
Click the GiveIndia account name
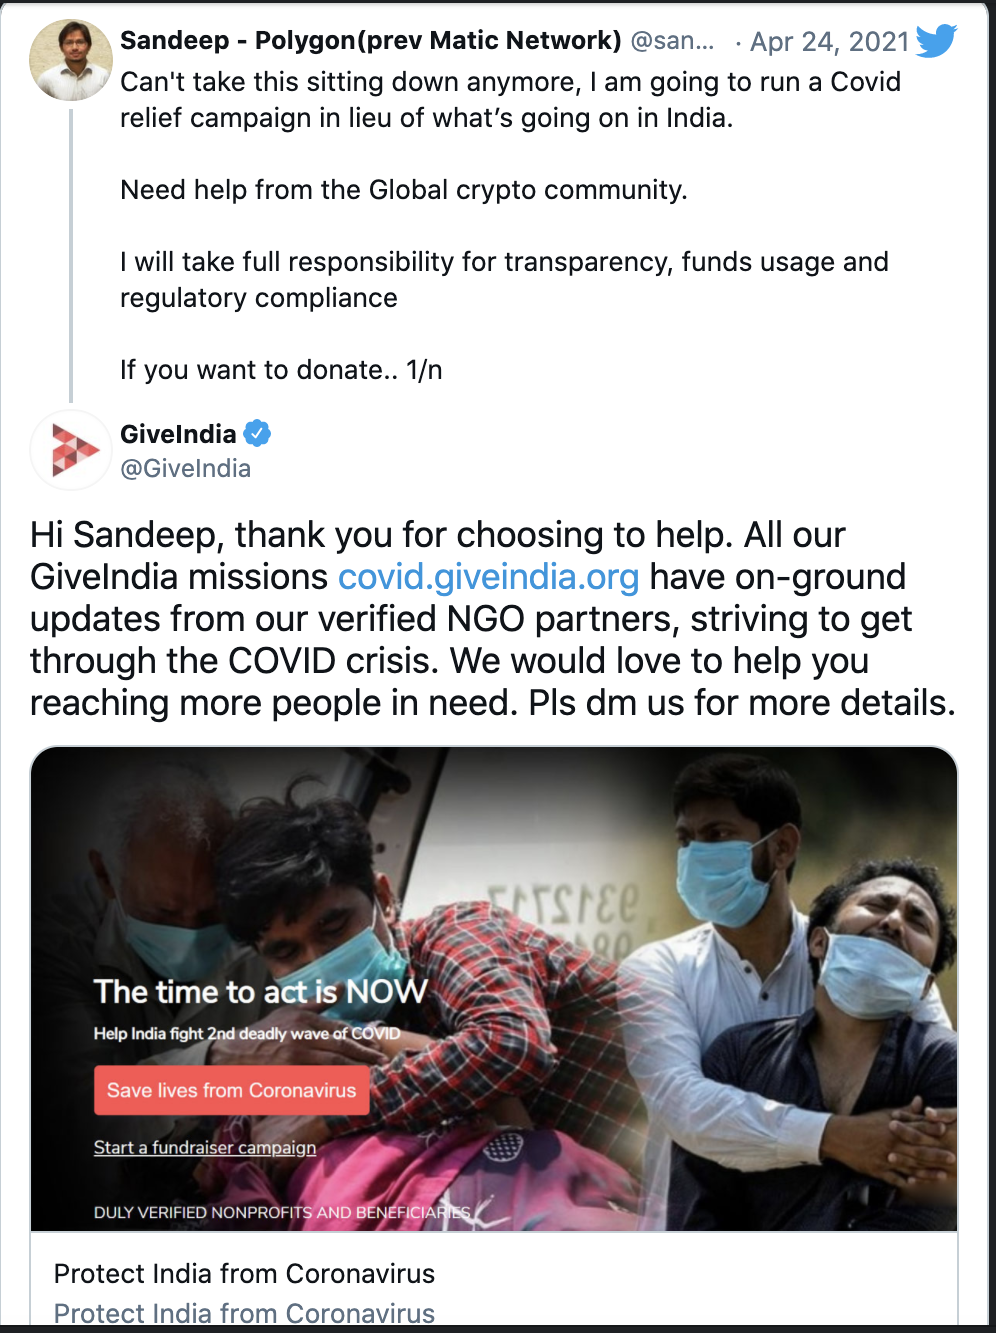tap(178, 434)
